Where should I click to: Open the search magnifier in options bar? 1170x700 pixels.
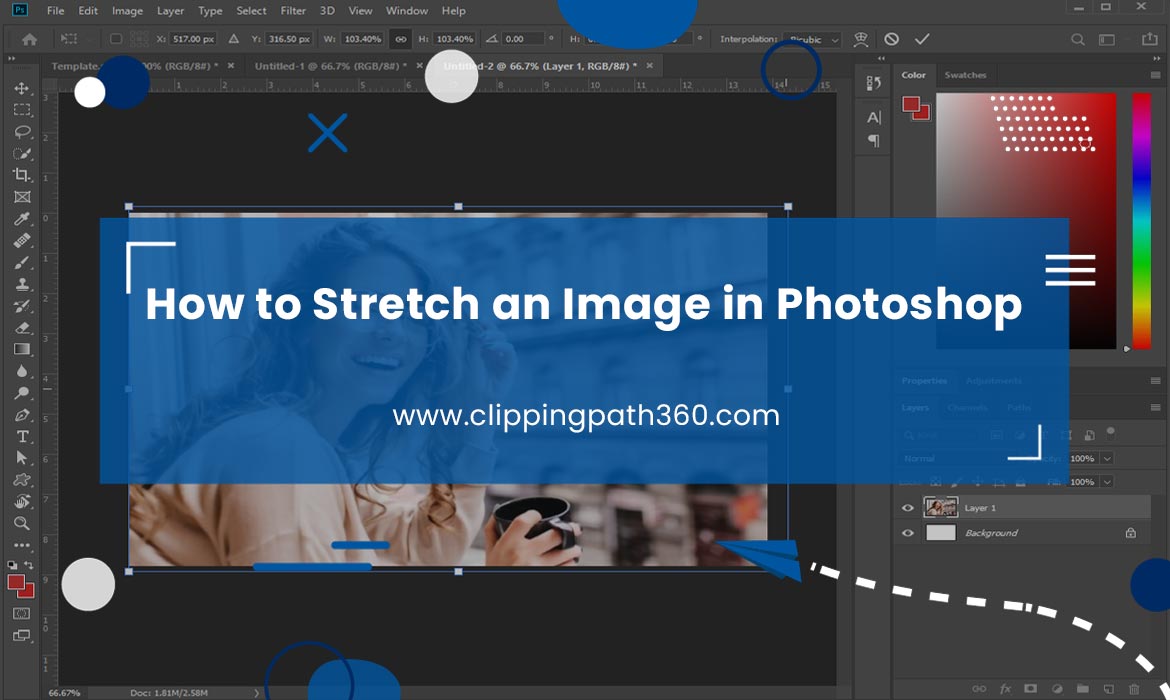point(1077,40)
